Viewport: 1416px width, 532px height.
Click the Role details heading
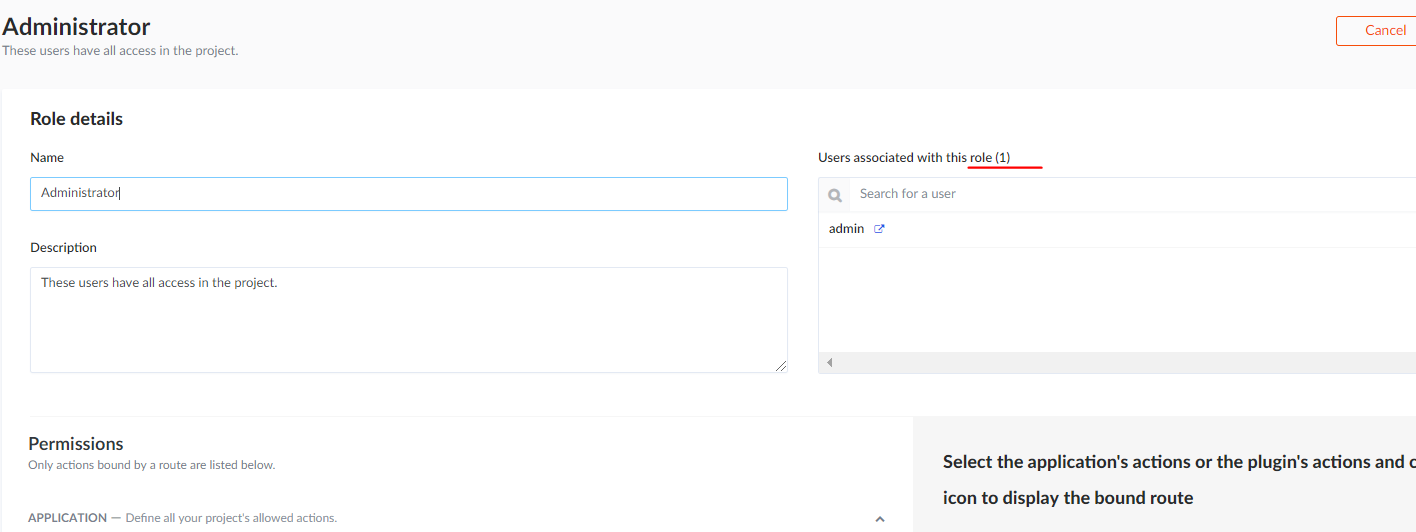click(x=76, y=119)
